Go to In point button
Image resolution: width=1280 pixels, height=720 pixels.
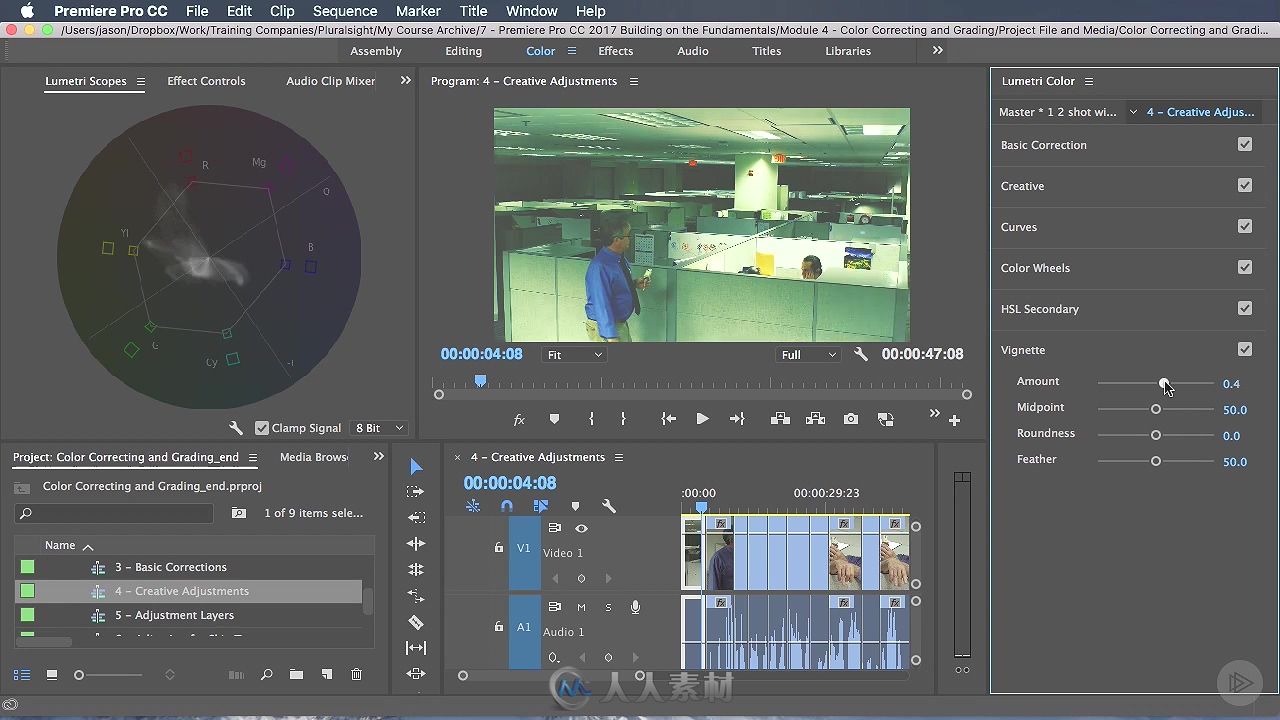click(669, 419)
